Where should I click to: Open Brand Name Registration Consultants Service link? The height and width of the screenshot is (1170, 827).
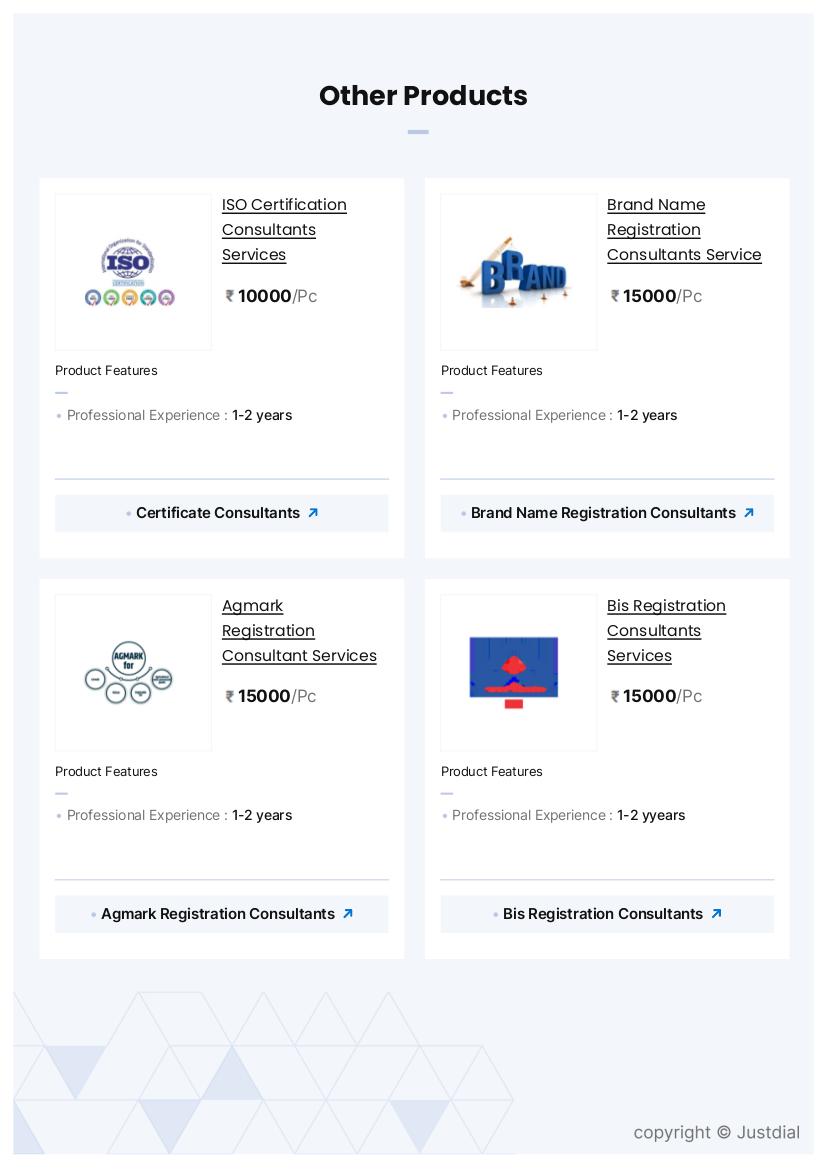point(684,230)
